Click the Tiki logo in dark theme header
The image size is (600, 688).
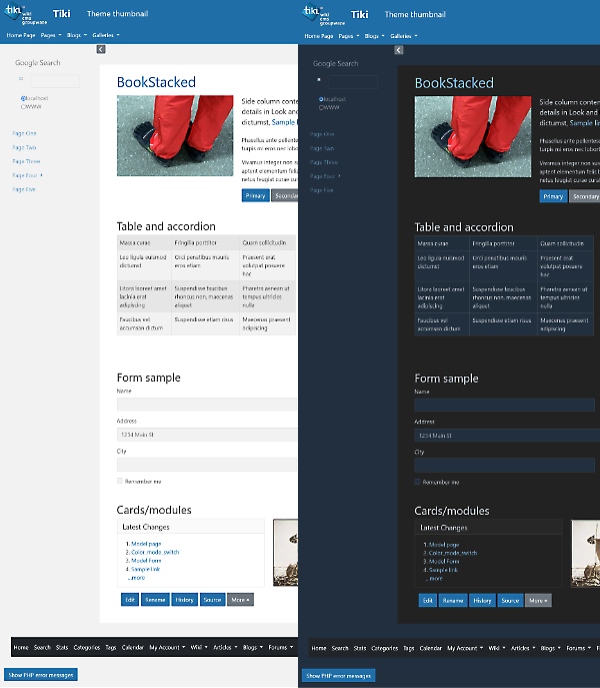click(x=320, y=14)
